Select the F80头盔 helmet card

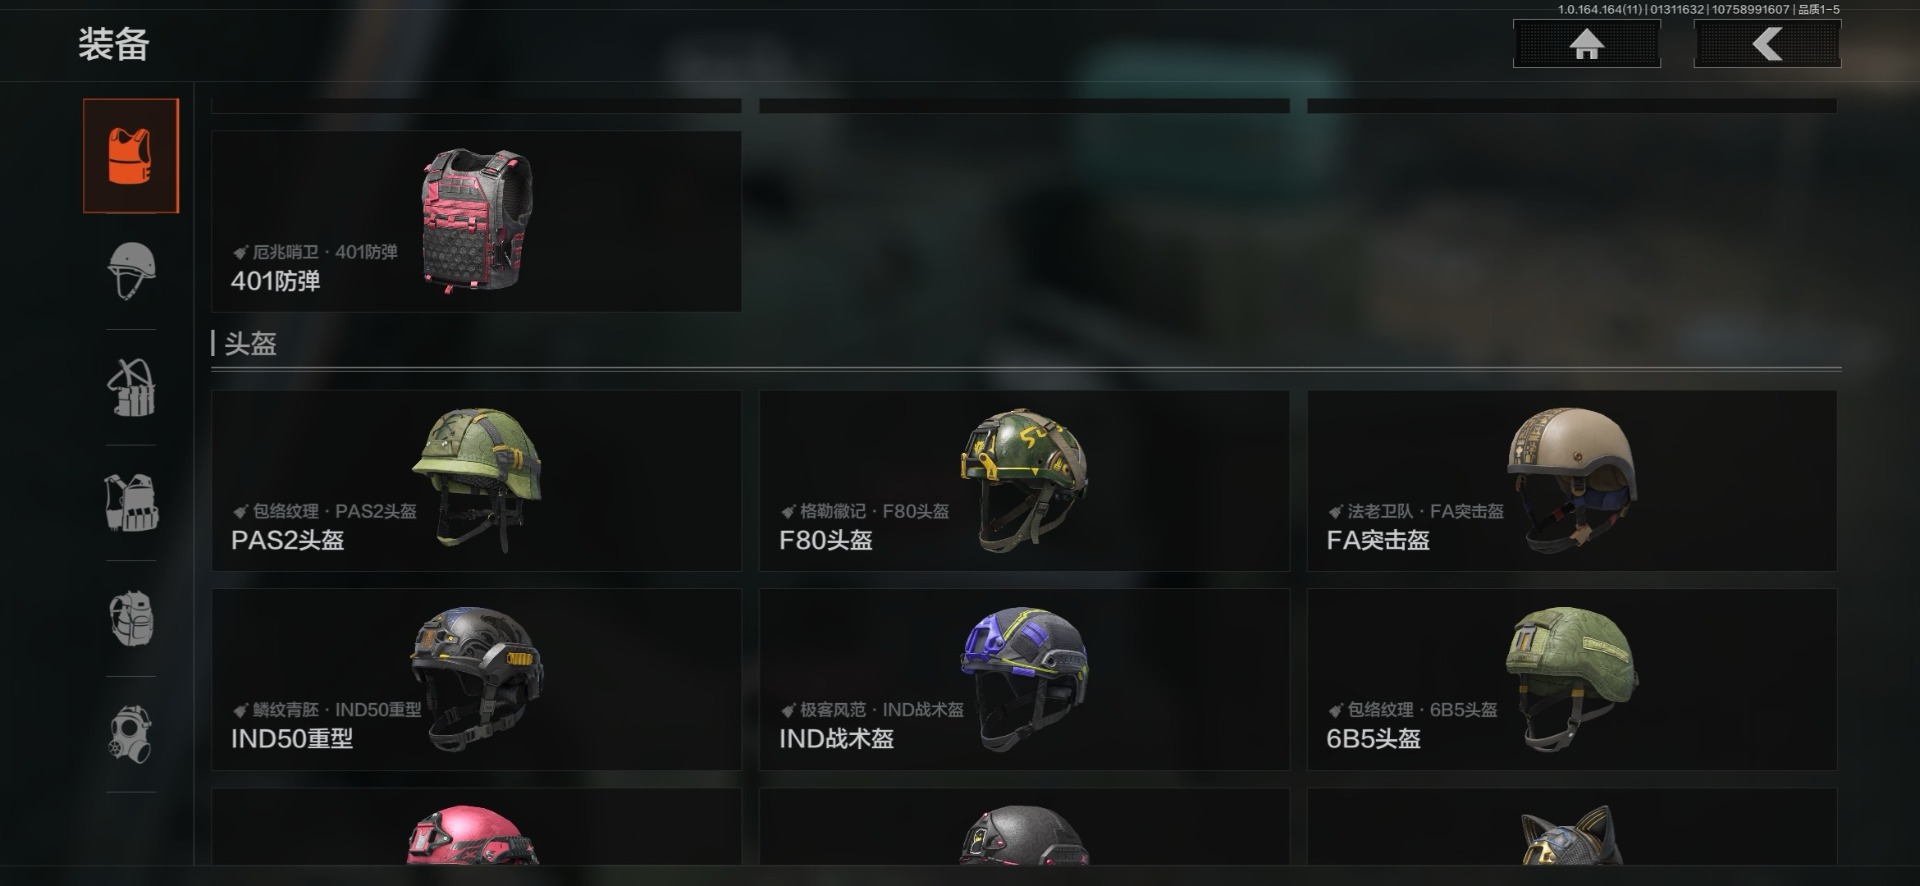pyautogui.click(x=1024, y=481)
